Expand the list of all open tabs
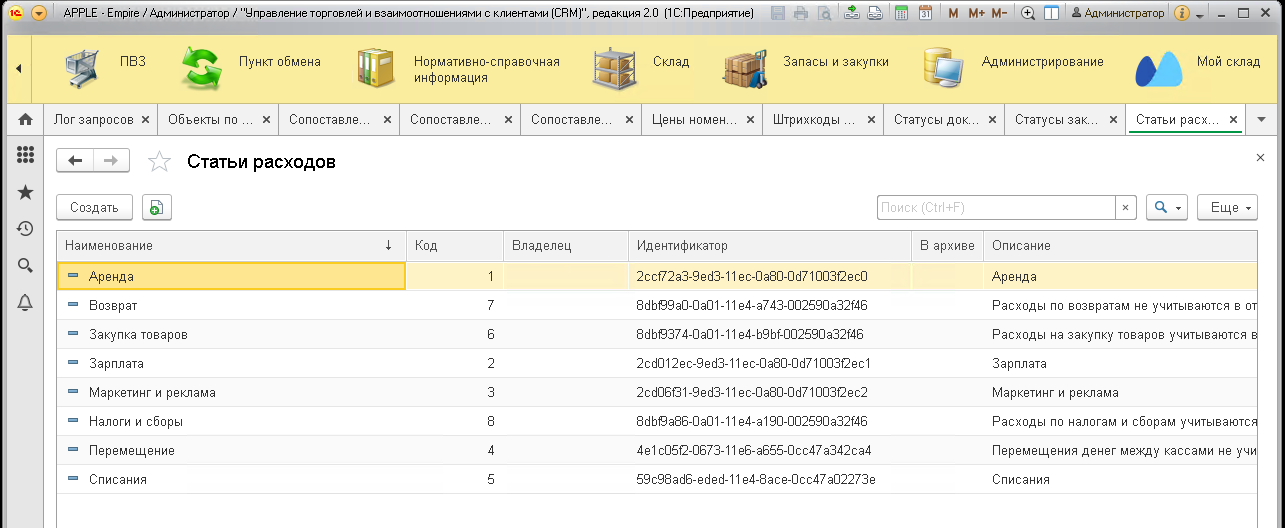The image size is (1285, 528). [1261, 120]
